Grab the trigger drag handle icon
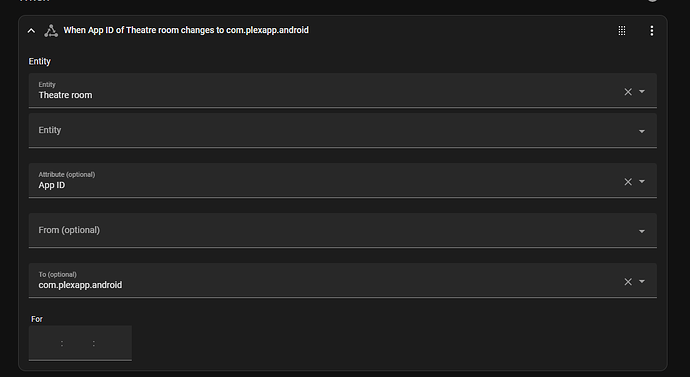This screenshot has height=377, width=690. coord(622,30)
